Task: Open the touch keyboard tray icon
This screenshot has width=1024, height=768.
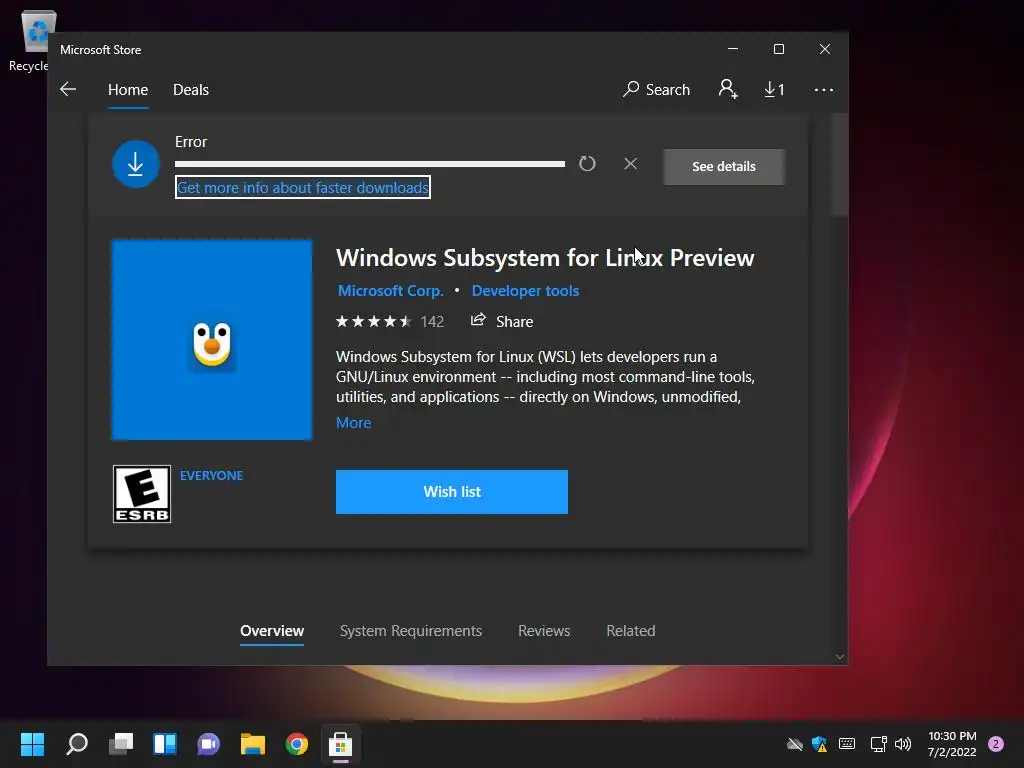Action: click(847, 744)
